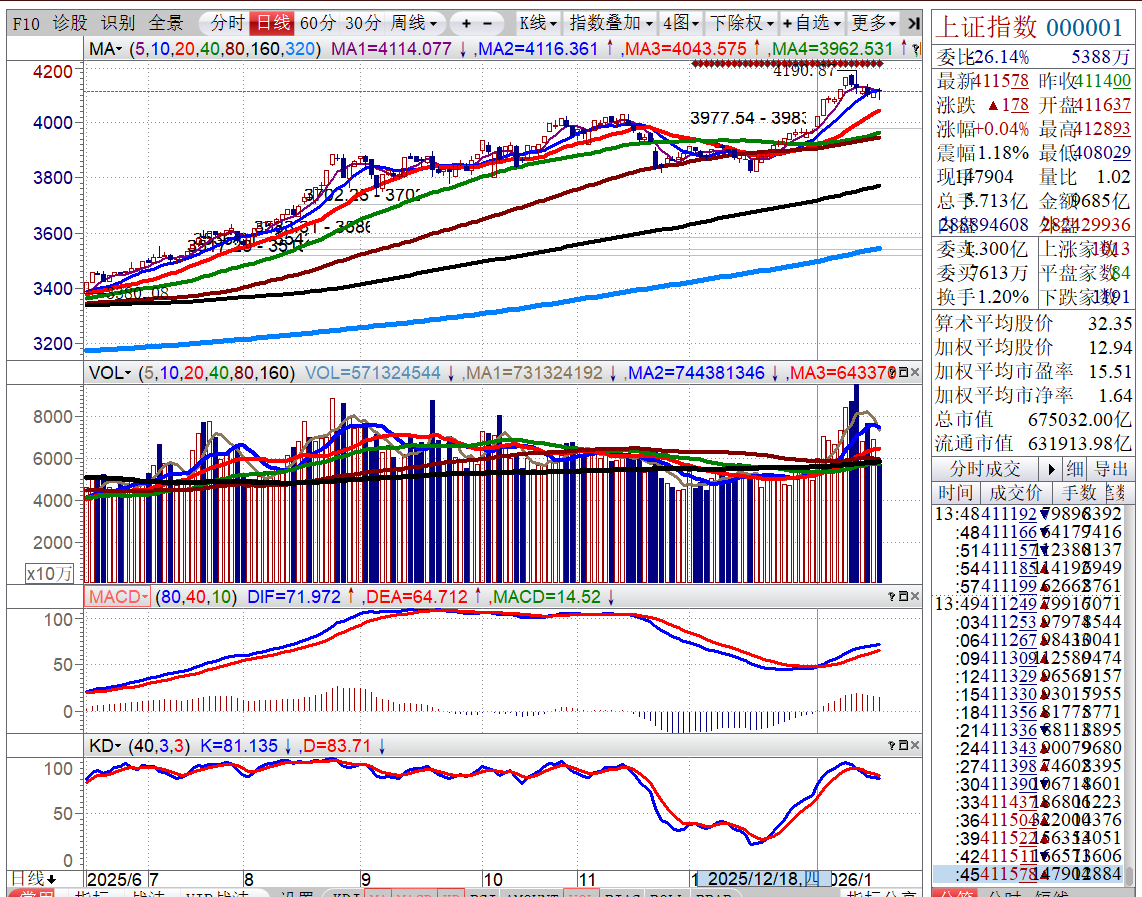Open help for the KD indicator panel
Viewport: 1142px width, 897px height.
pos(892,746)
